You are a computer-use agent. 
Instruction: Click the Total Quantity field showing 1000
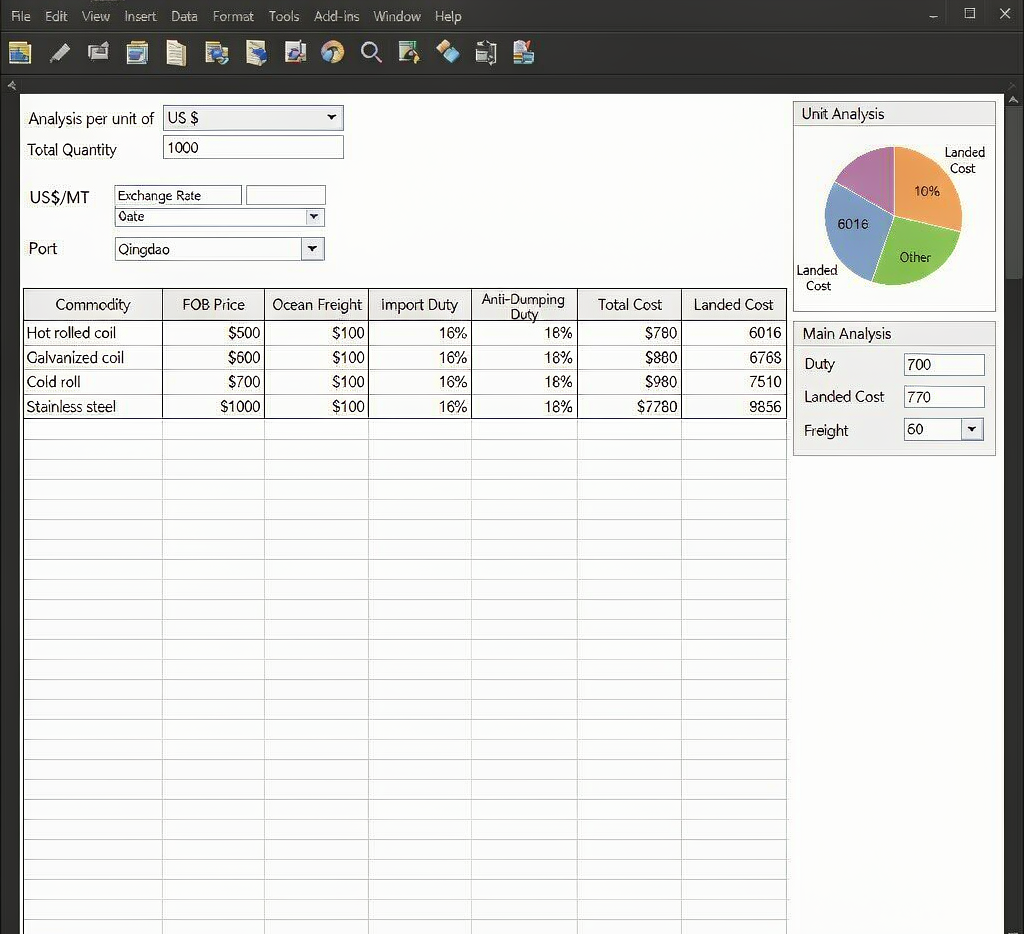point(253,148)
